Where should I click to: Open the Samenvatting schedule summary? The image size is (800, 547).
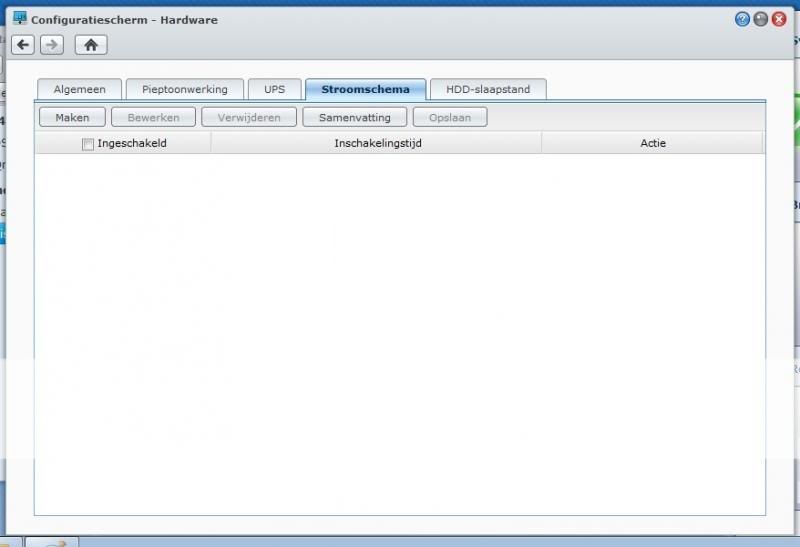[354, 117]
